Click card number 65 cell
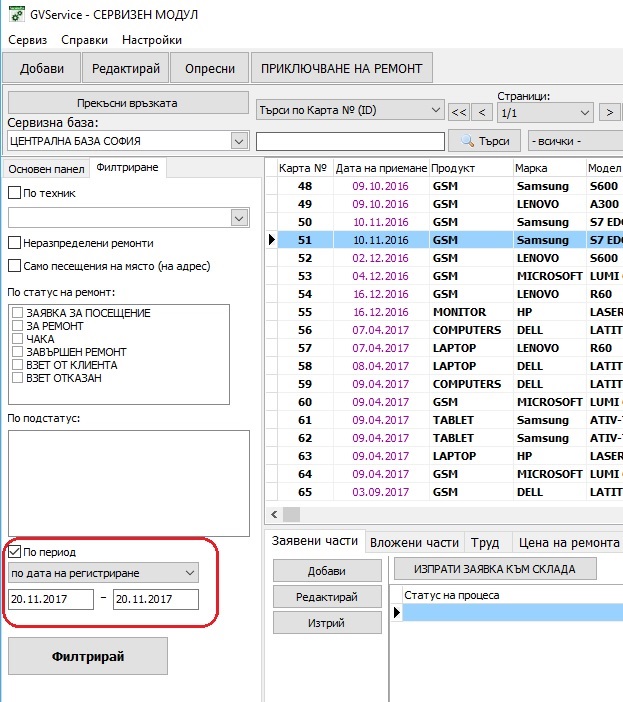 pos(305,492)
